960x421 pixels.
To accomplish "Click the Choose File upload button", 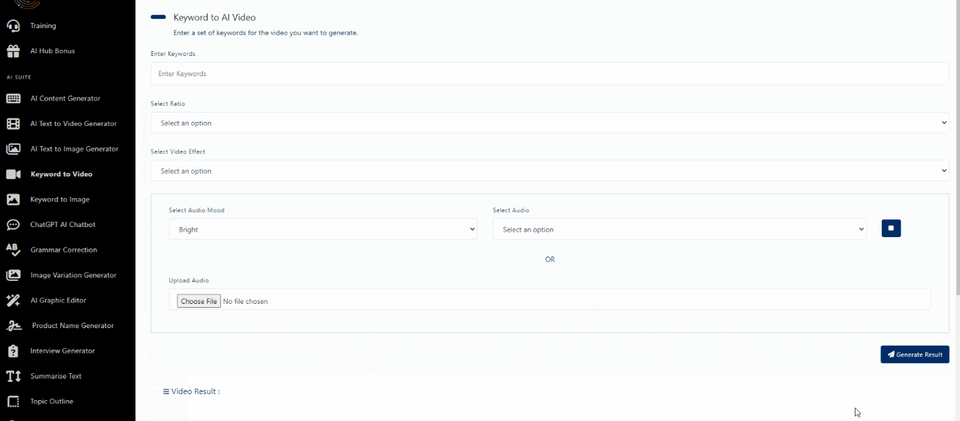I will click(x=198, y=301).
